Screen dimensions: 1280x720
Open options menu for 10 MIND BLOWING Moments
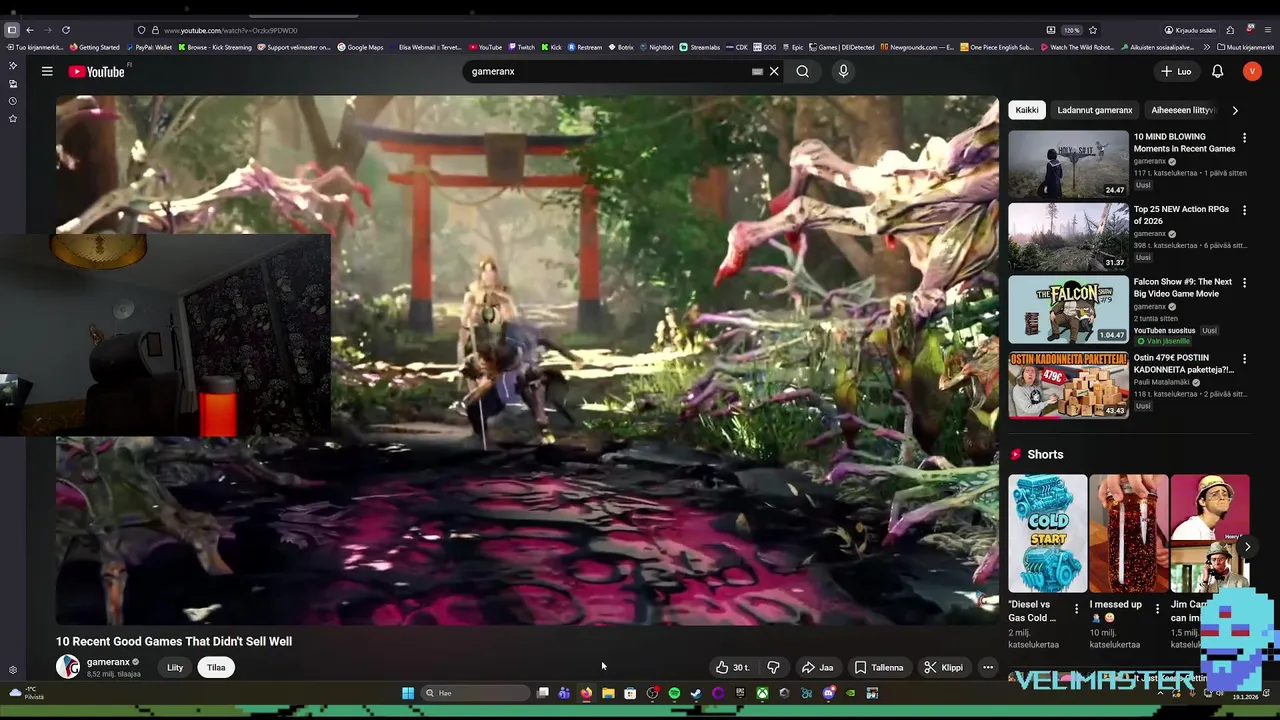[1244, 137]
